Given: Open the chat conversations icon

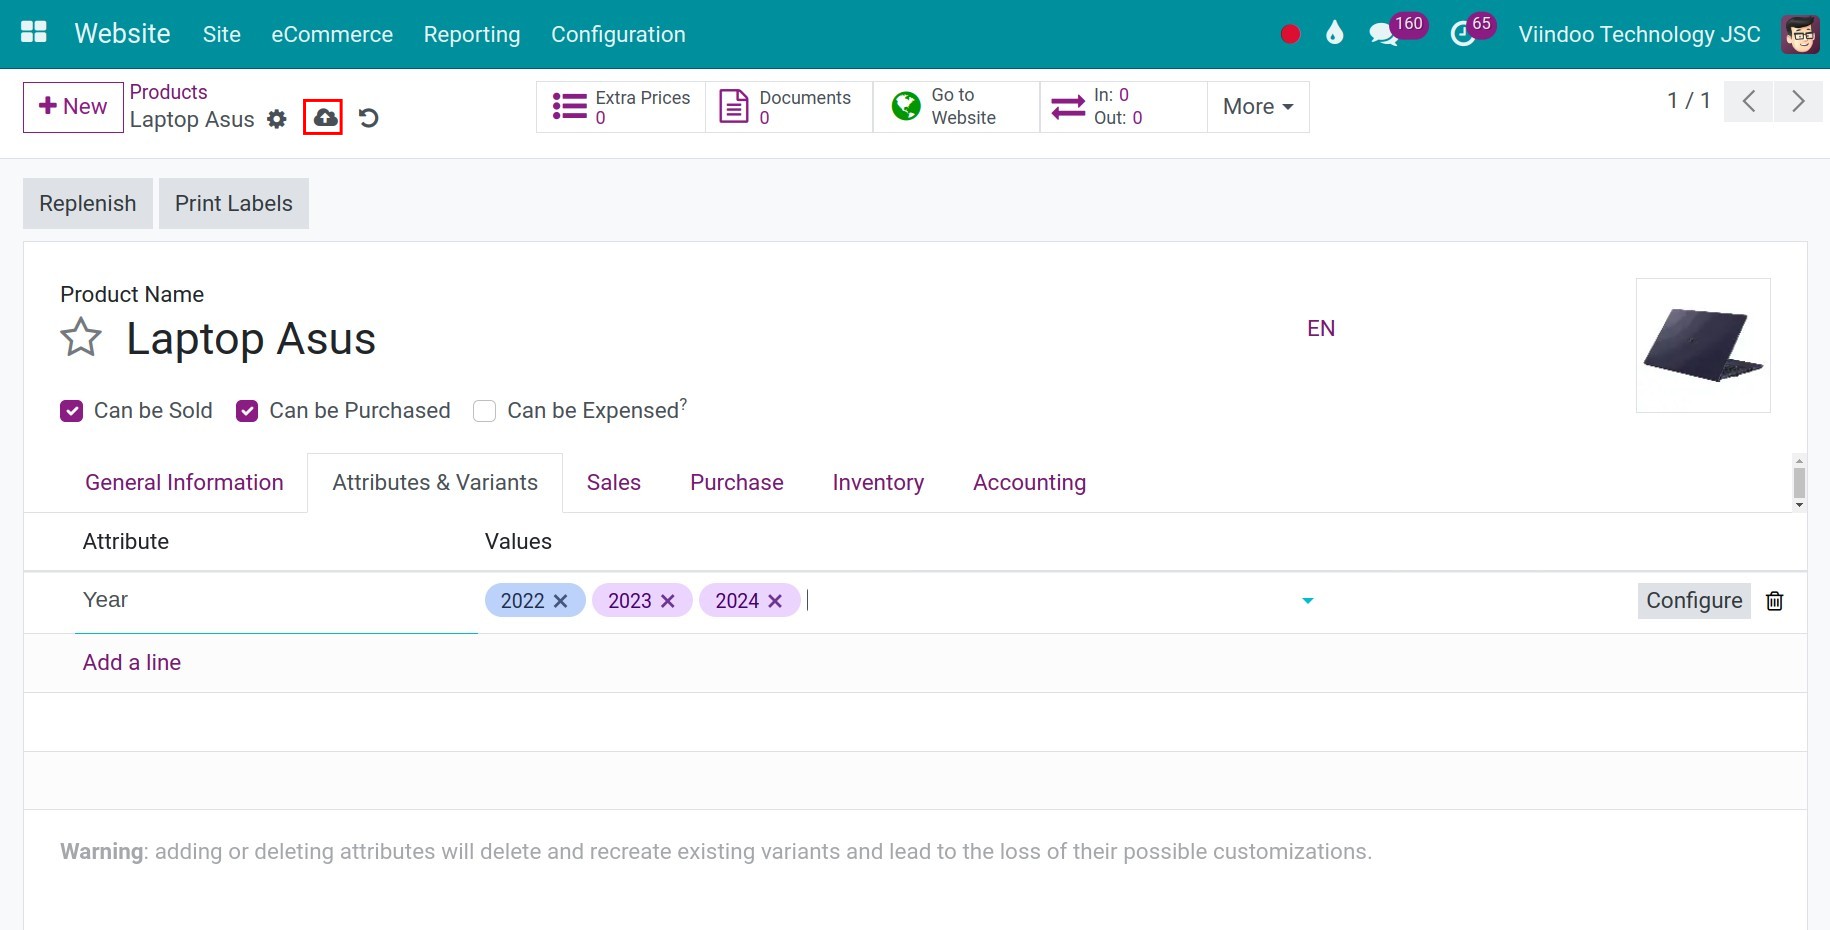Looking at the screenshot, I should click(1383, 35).
